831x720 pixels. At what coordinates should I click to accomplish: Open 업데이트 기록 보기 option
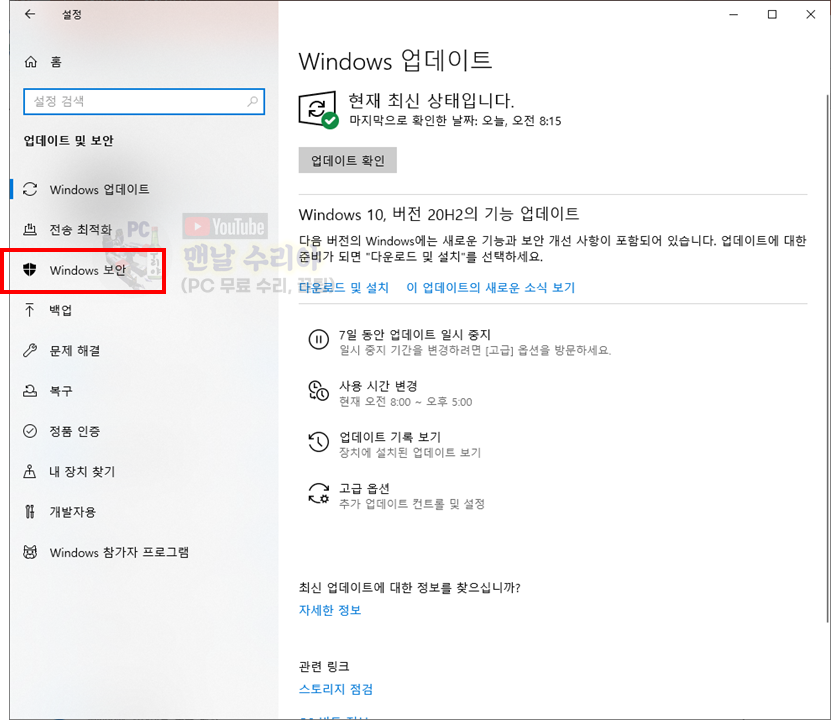coord(390,437)
